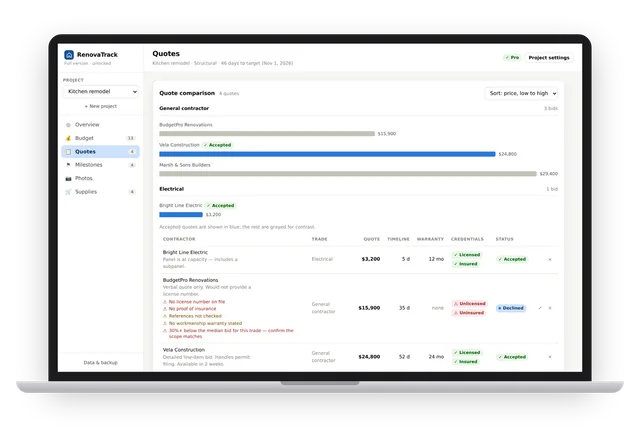Click Accepted status badge in Bright Line Electric row
Screen dimensions: 640x427
[x=512, y=259]
